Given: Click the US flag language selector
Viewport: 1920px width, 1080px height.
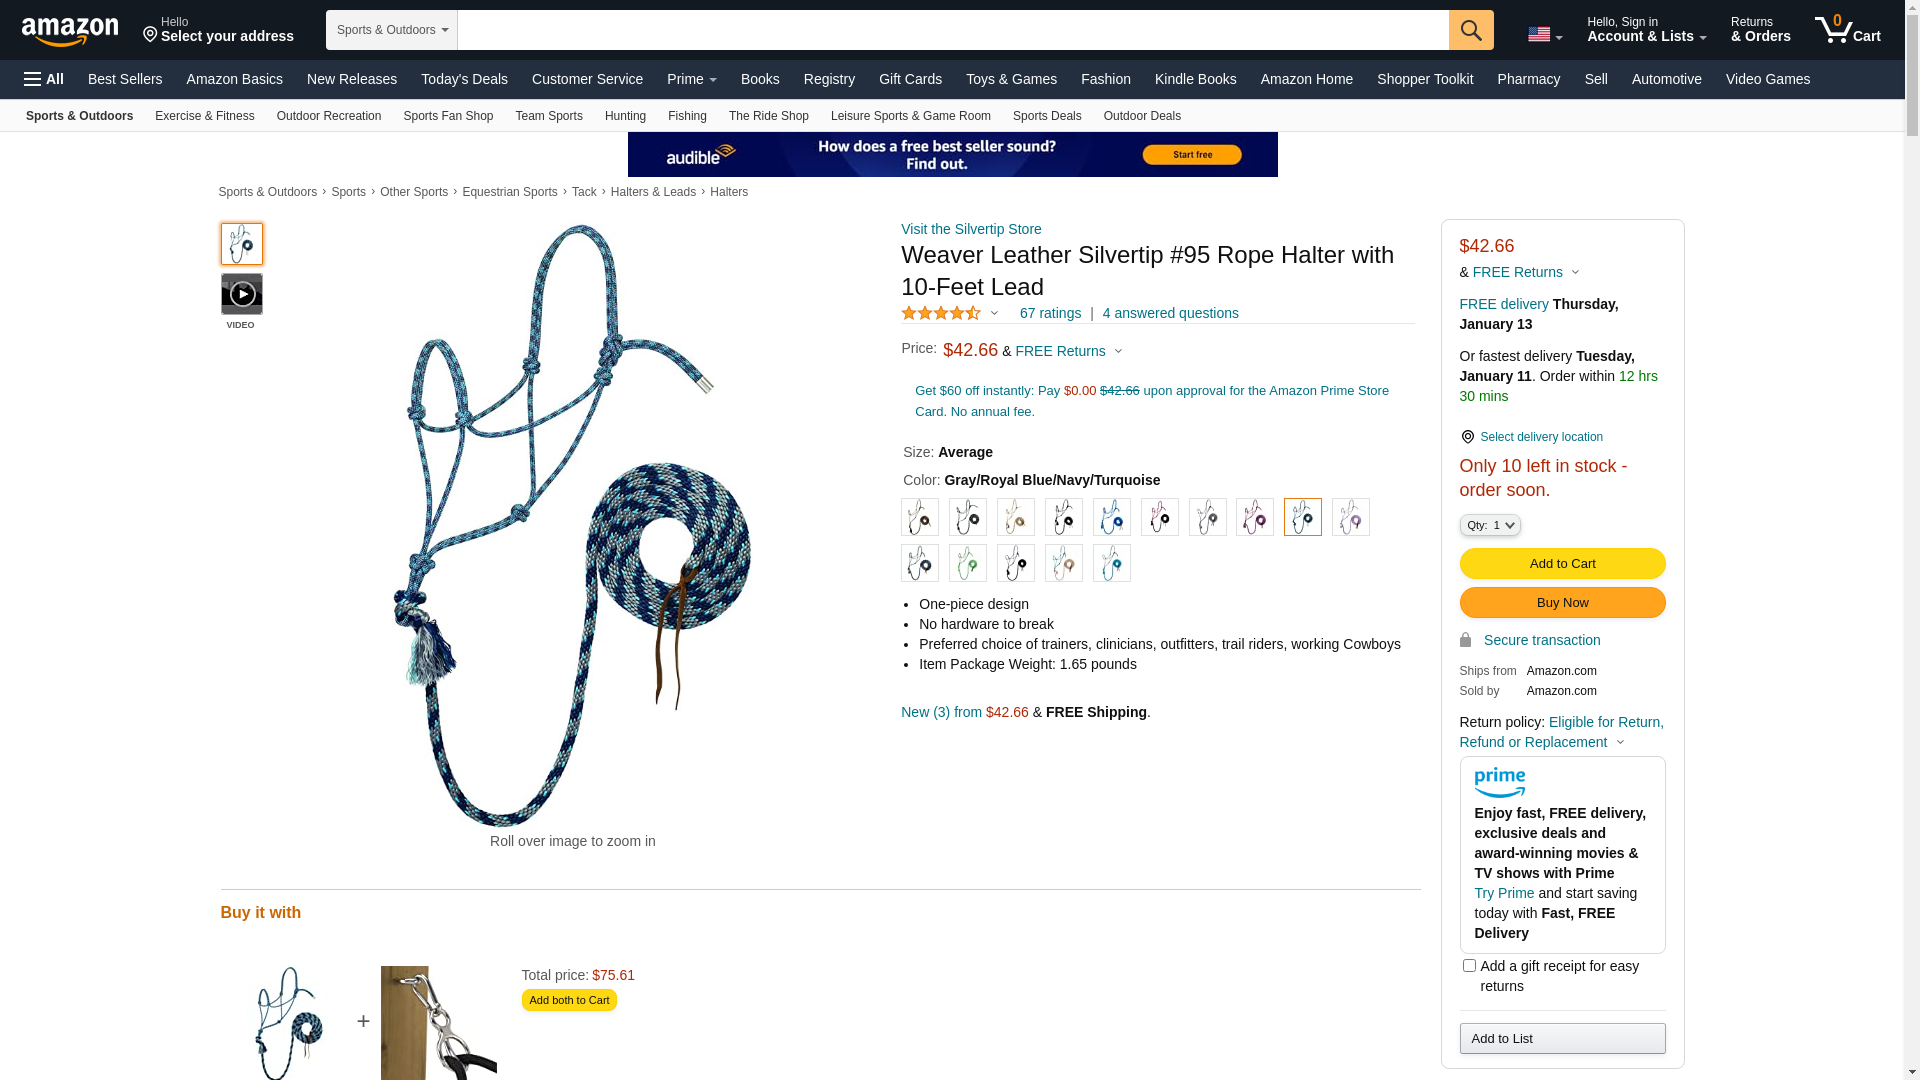Looking at the screenshot, I should 1545,35.
